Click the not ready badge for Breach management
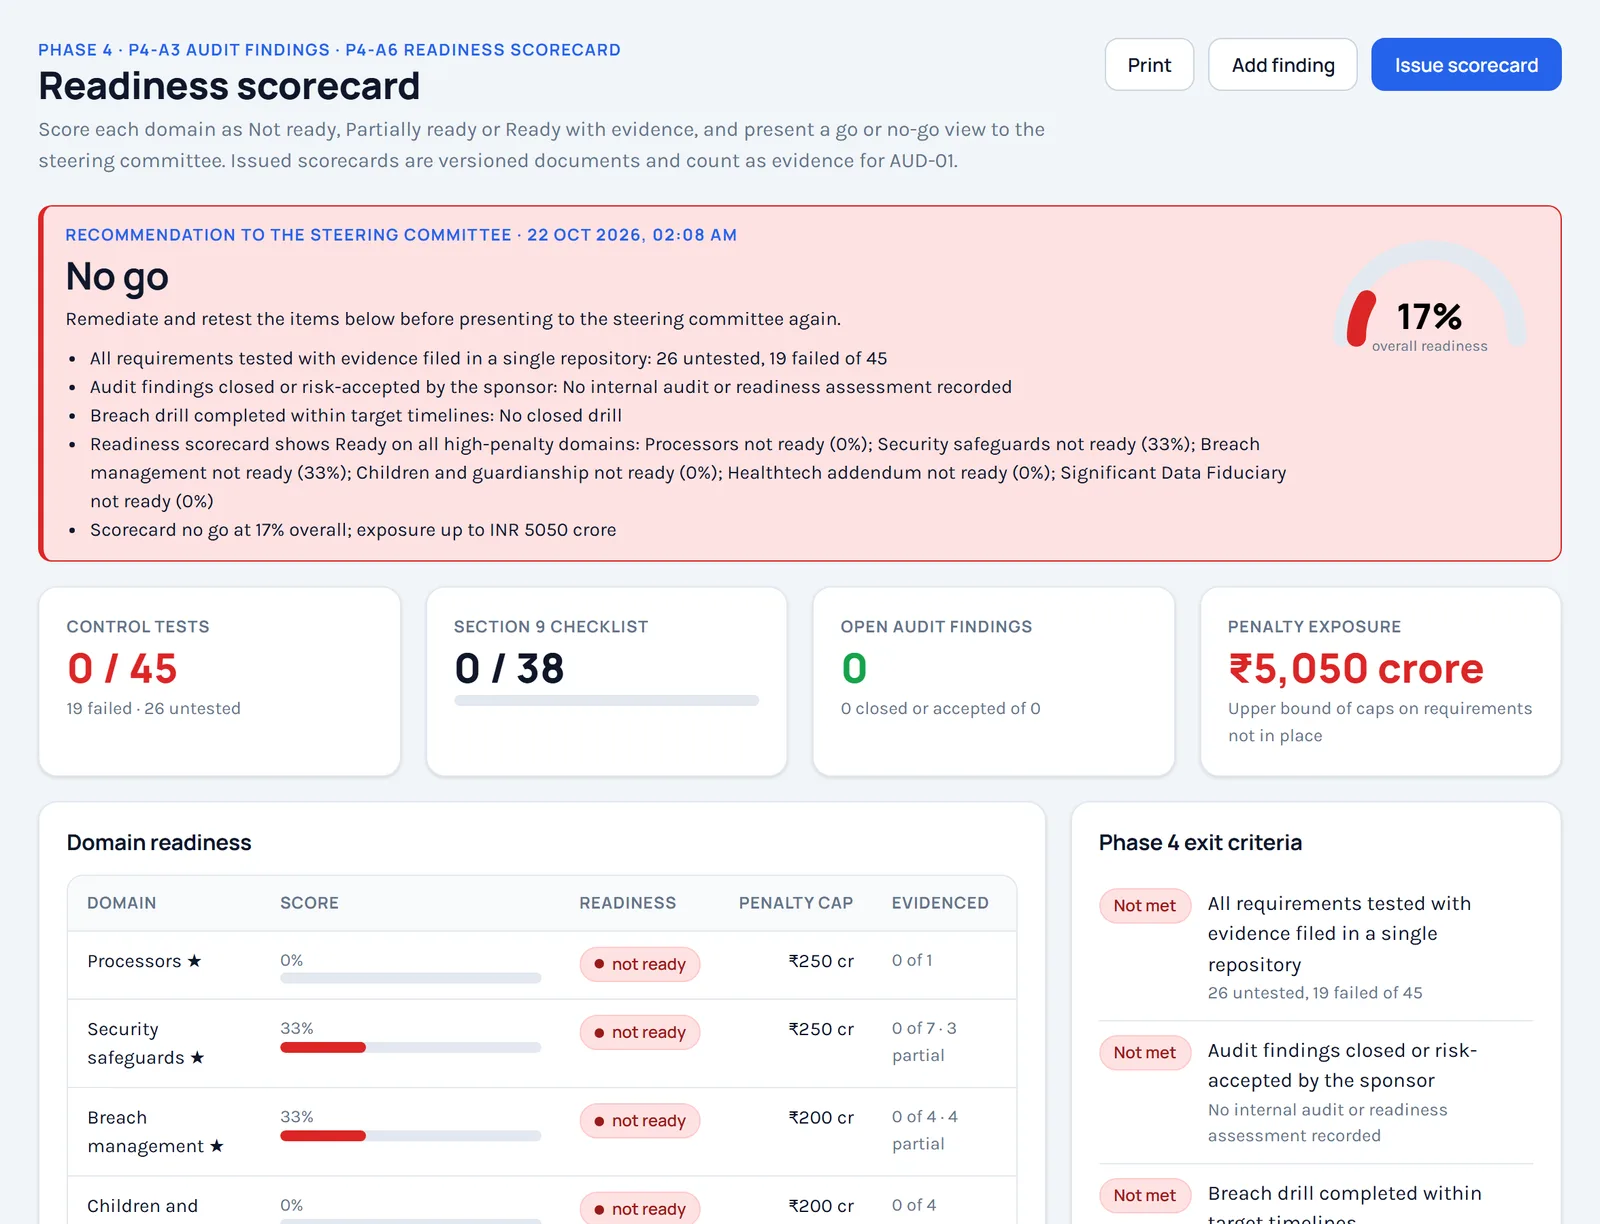1600x1224 pixels. click(639, 1121)
